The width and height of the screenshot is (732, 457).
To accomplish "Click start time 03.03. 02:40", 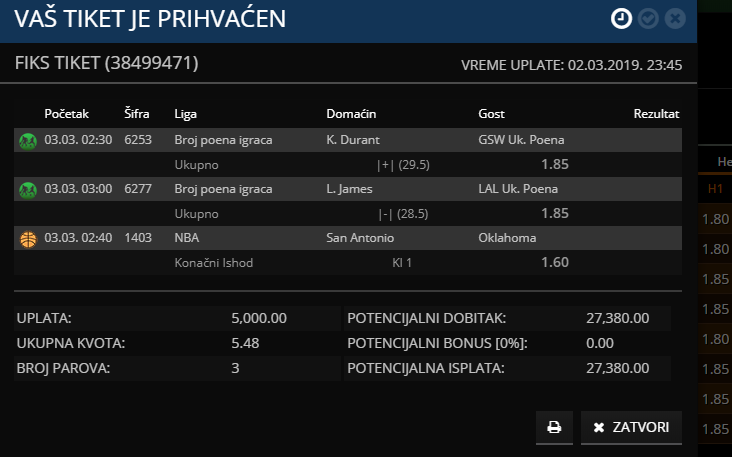I will tap(78, 238).
